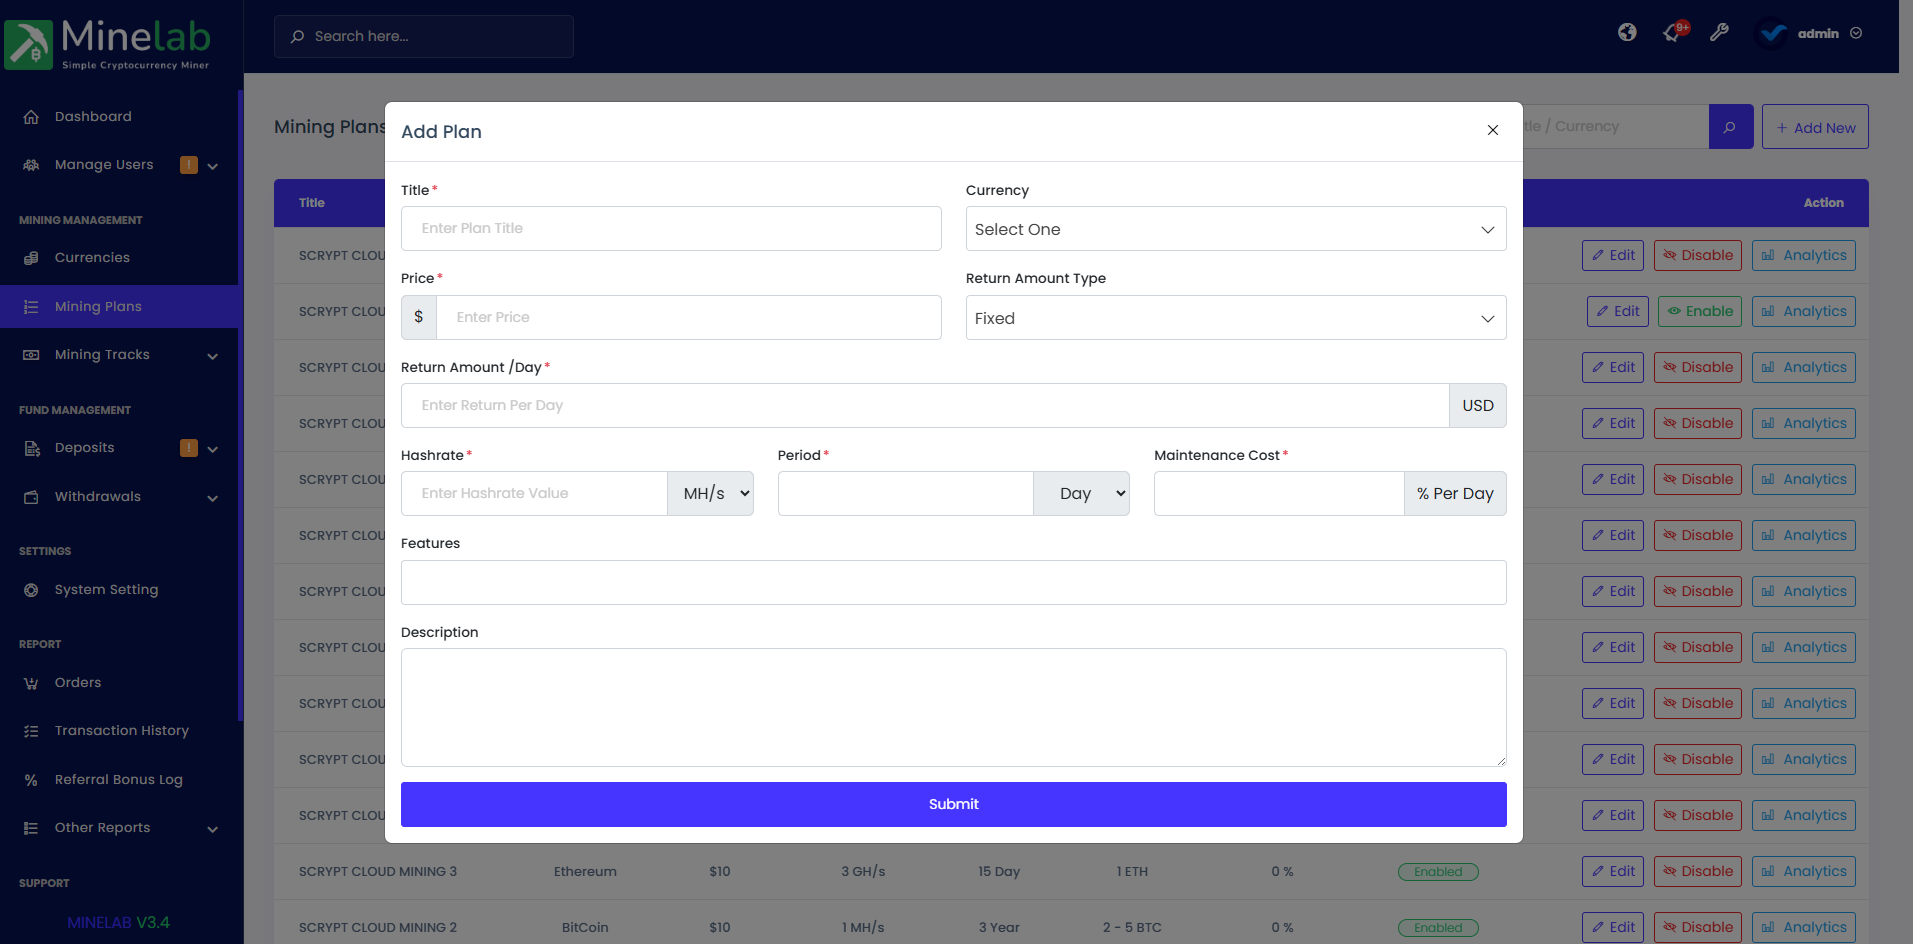Open the Currency Select One dropdown
This screenshot has width=1913, height=944.
point(1235,229)
